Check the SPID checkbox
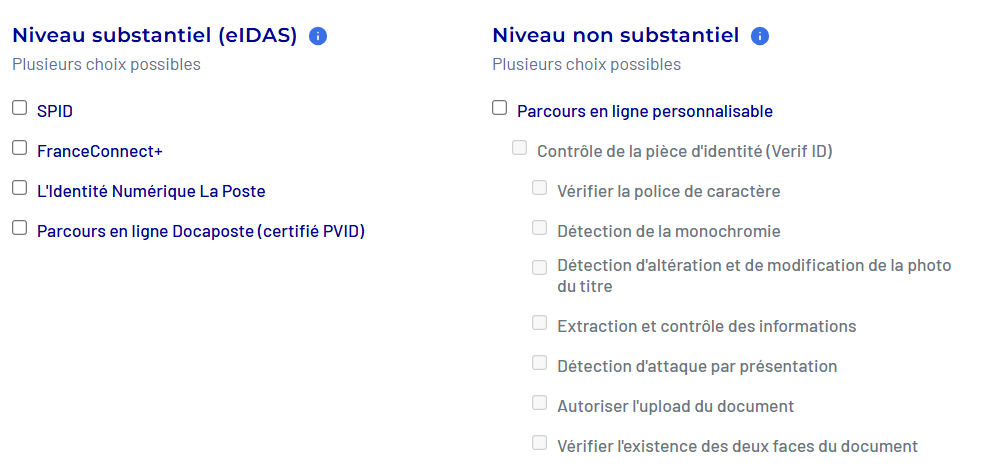The image size is (986, 467). point(20,108)
